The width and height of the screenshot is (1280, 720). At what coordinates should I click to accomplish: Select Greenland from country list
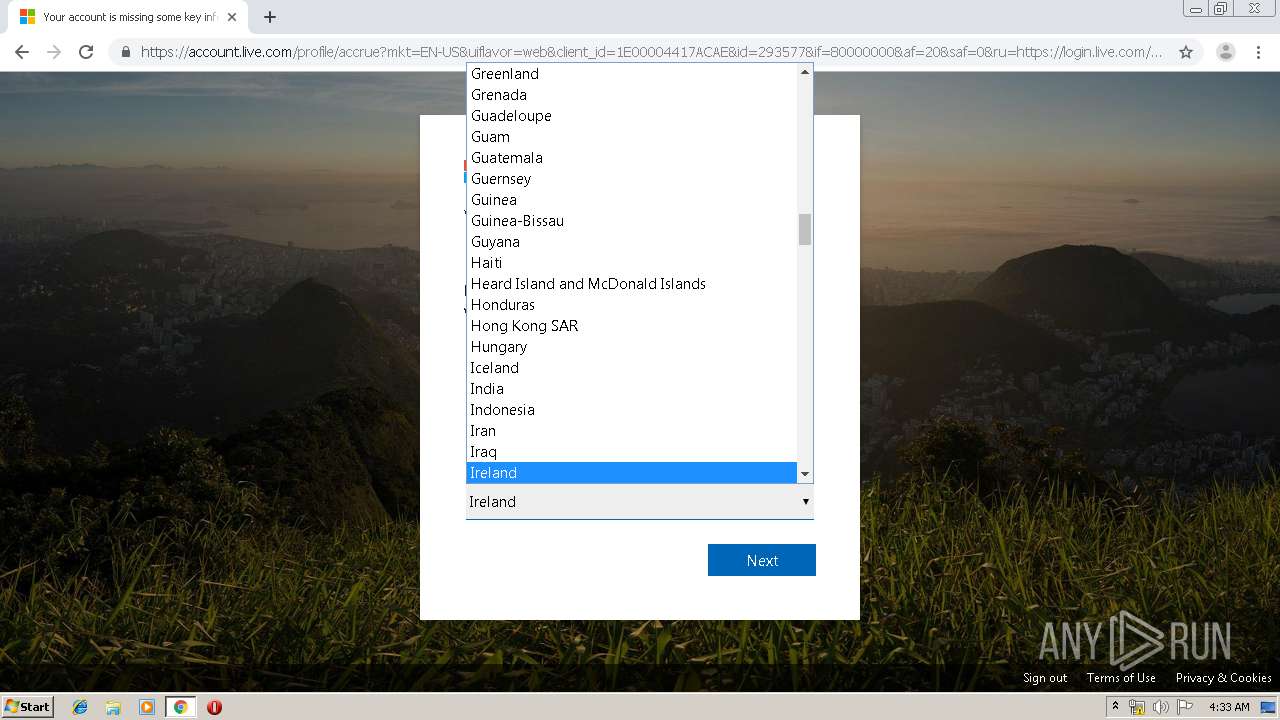632,74
